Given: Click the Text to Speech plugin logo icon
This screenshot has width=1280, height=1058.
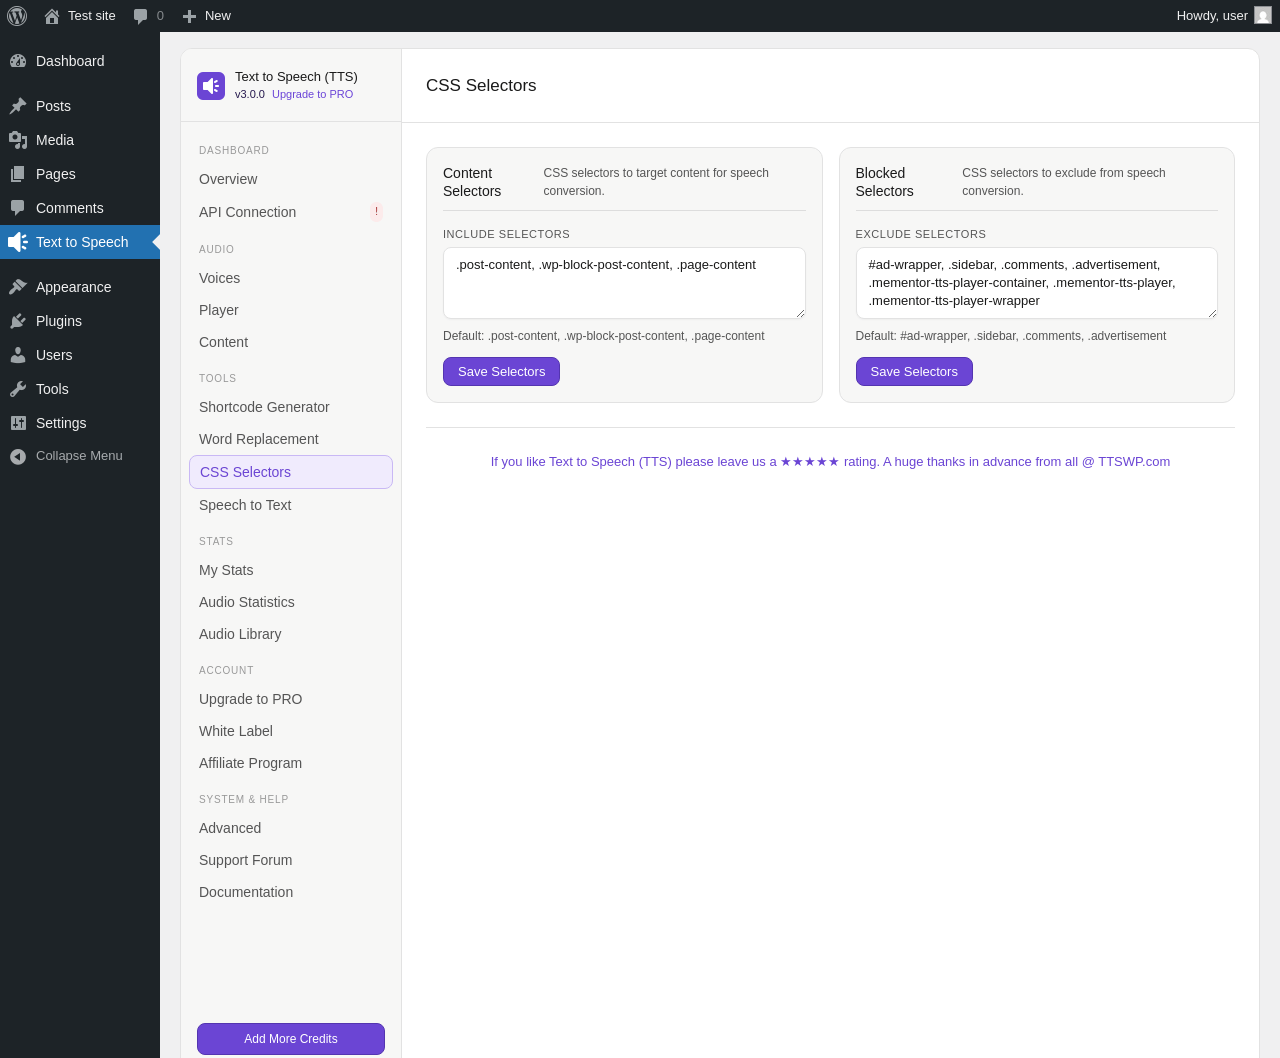Looking at the screenshot, I should [x=211, y=86].
